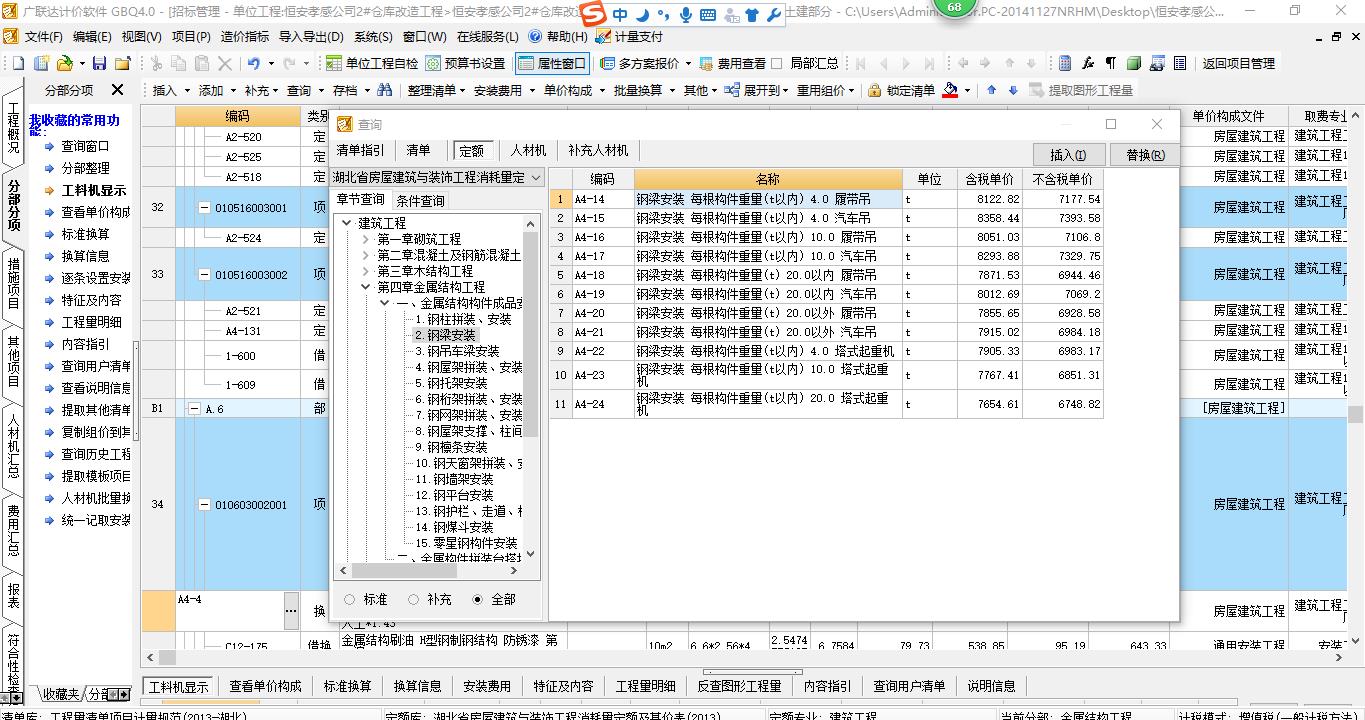Select result row A4-16 in query dialog
The image size is (1365, 720).
(826, 237)
